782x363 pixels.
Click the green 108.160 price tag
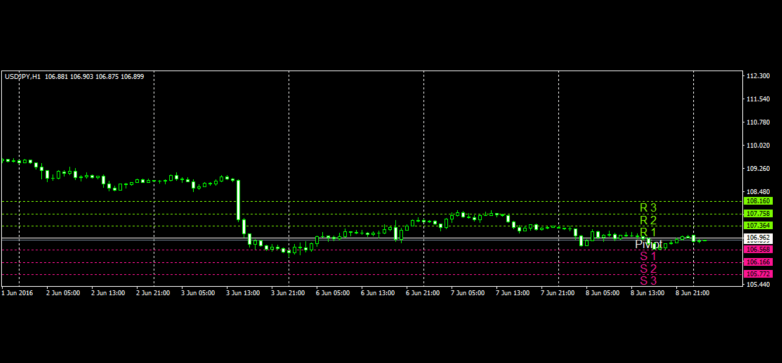(758, 201)
